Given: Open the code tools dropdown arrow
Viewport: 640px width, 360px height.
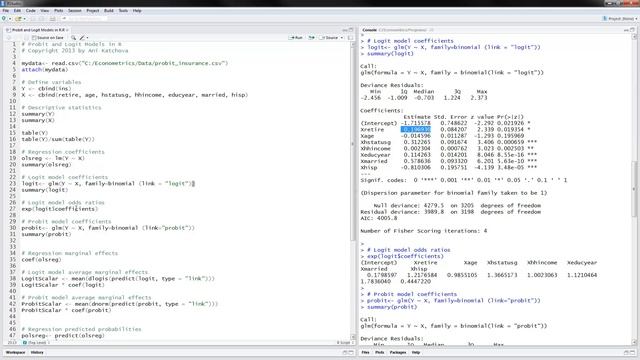Looking at the screenshot, I should 87,38.
